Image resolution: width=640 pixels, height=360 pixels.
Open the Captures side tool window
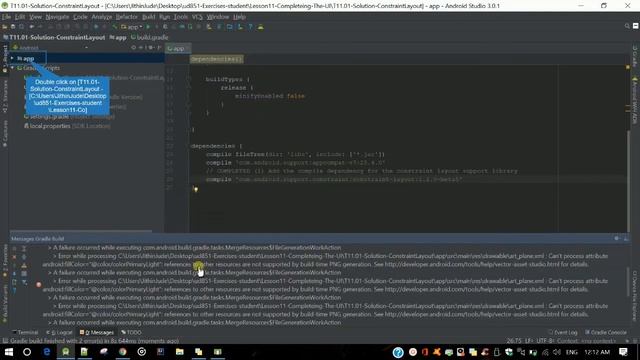pos(5,133)
